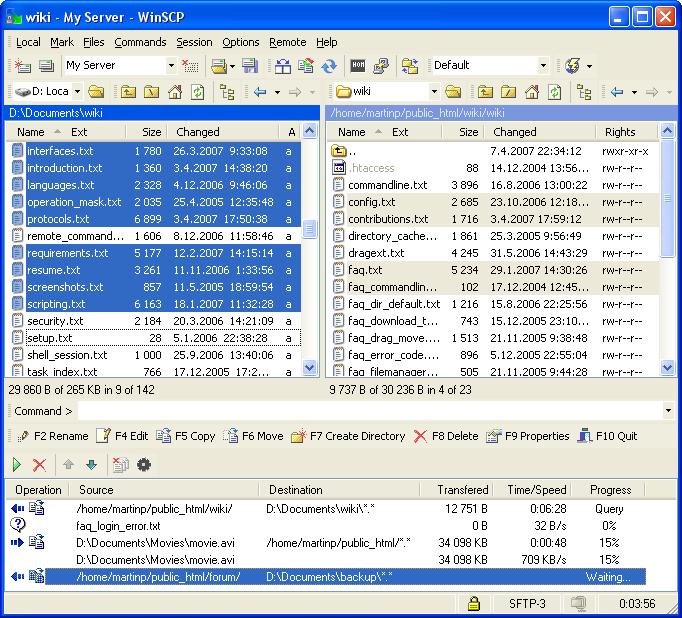Click the Synchronize icon in the main toolbar
The height and width of the screenshot is (618, 682).
point(329,66)
